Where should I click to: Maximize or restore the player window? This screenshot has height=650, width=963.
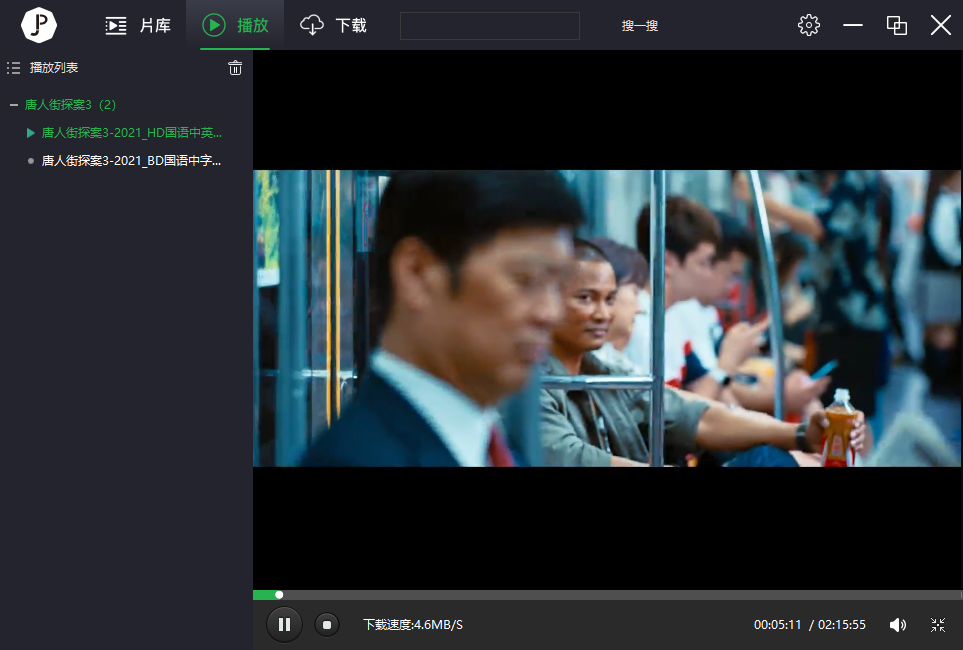click(x=897, y=25)
